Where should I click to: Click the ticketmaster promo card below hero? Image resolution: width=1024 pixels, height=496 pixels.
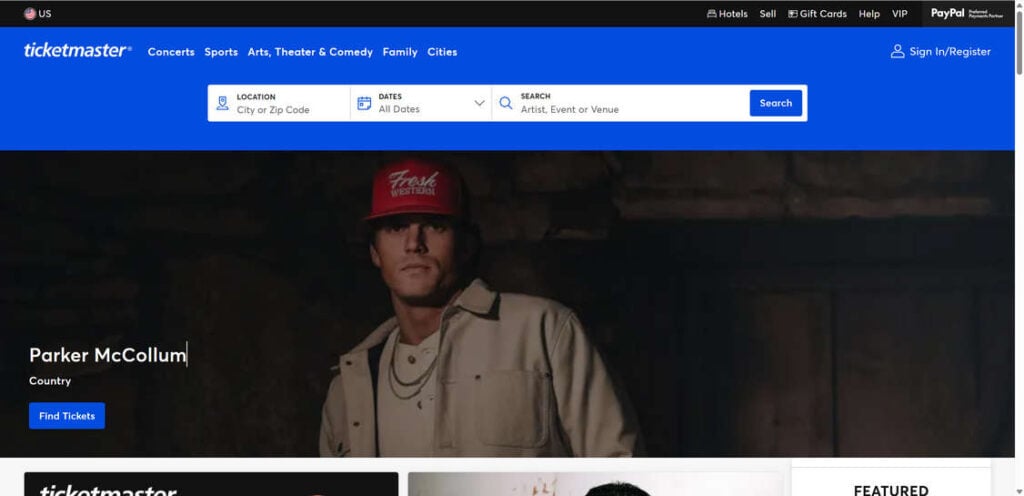coord(211,484)
